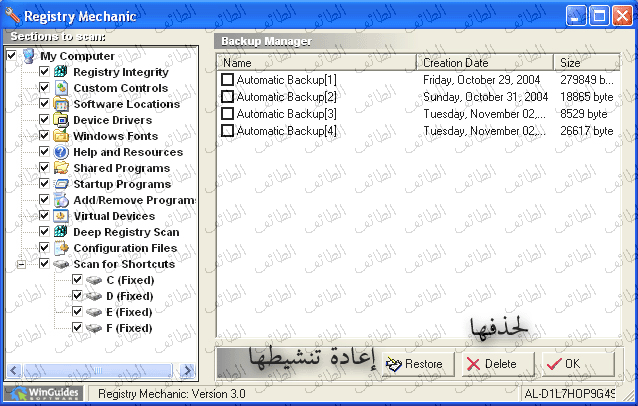
Task: Uncheck the Device Drivers checkbox
Action: (44, 120)
